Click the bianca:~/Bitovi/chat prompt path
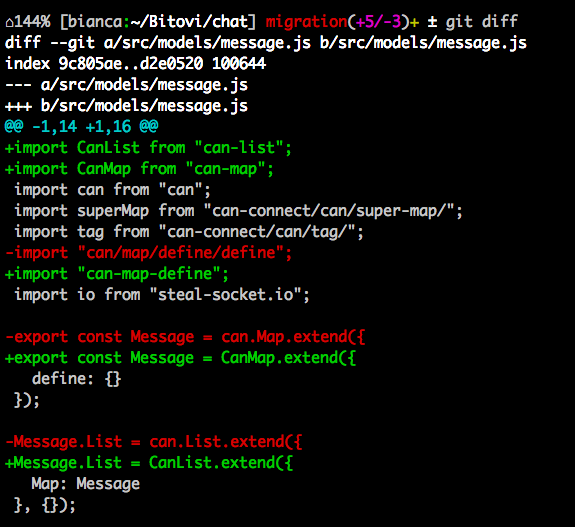 [158, 22]
